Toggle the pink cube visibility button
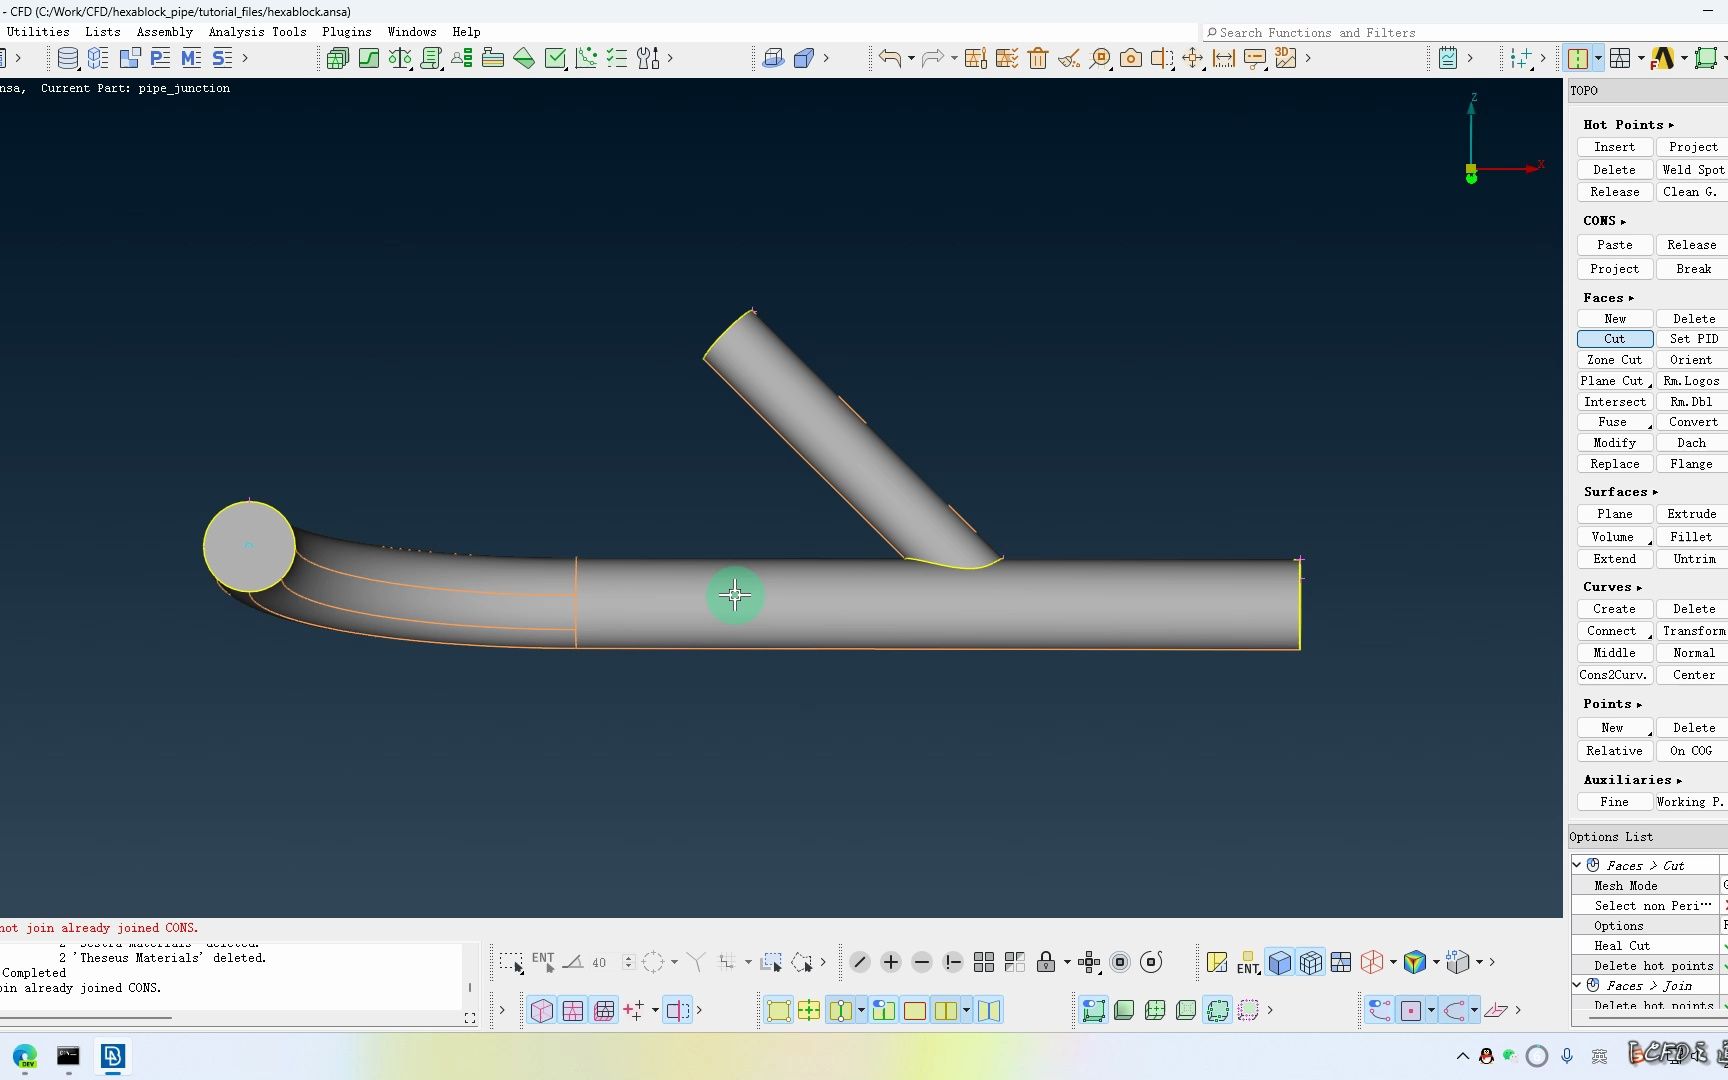Viewport: 1728px width, 1080px height. click(x=542, y=1010)
